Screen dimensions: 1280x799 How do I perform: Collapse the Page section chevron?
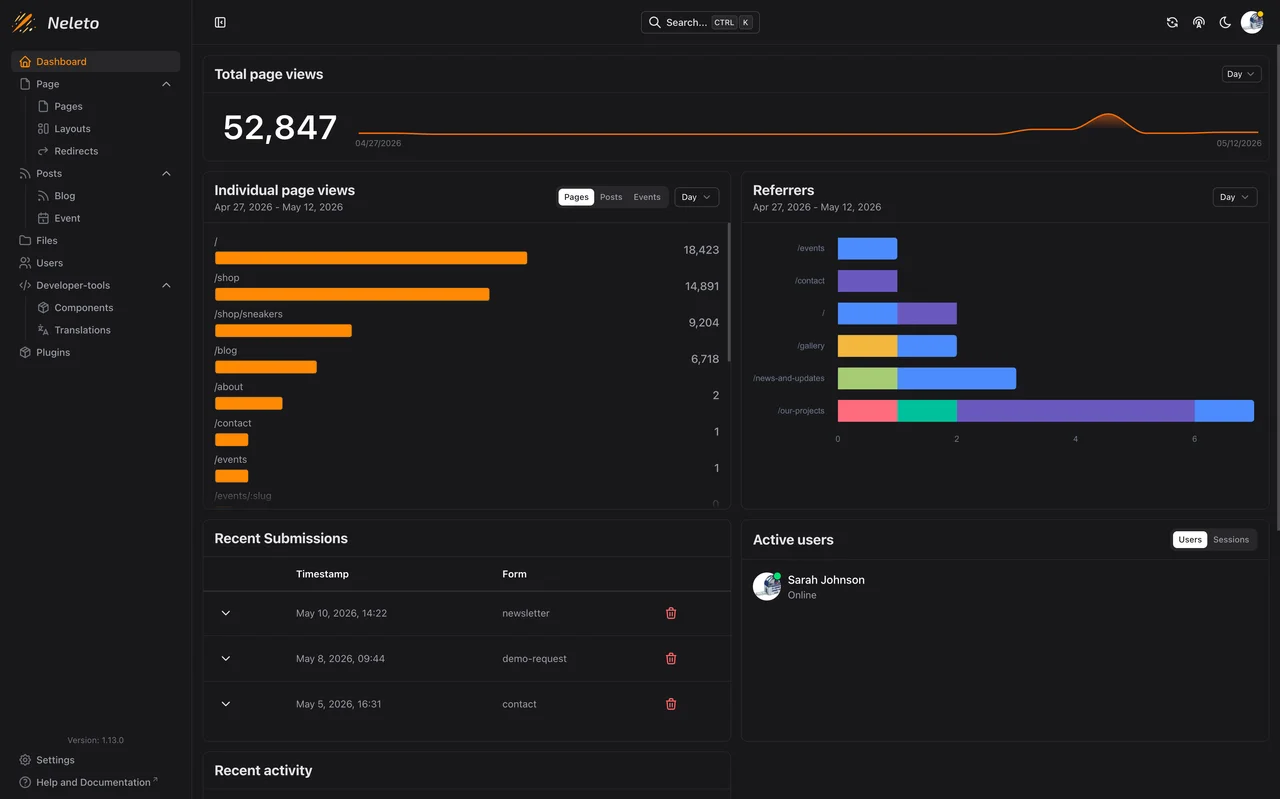[166, 84]
